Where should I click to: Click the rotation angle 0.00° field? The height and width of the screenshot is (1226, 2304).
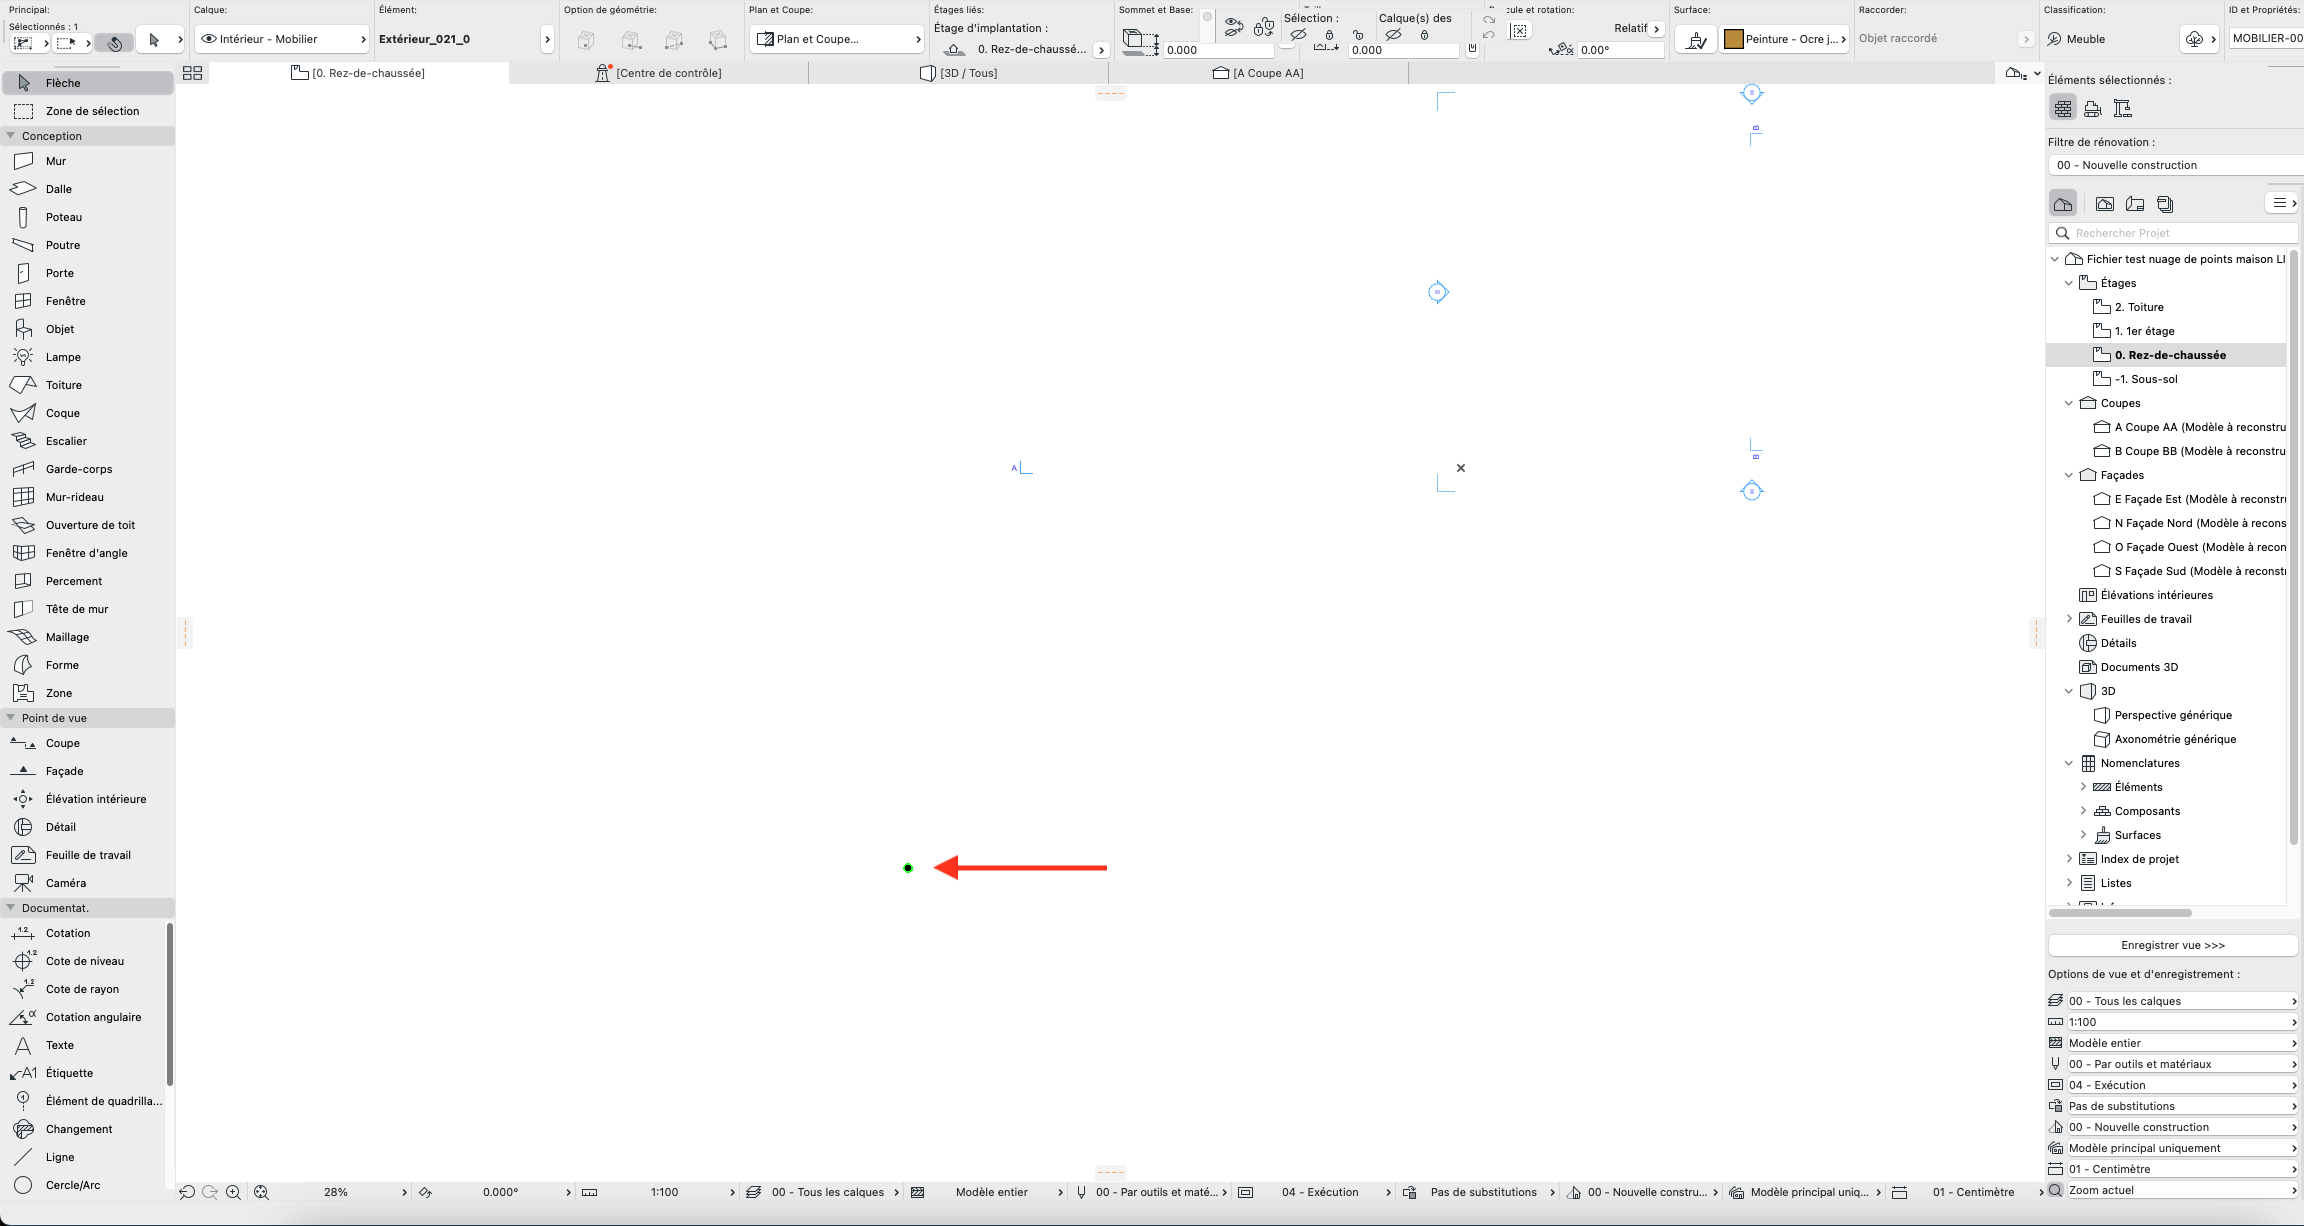(x=1620, y=50)
